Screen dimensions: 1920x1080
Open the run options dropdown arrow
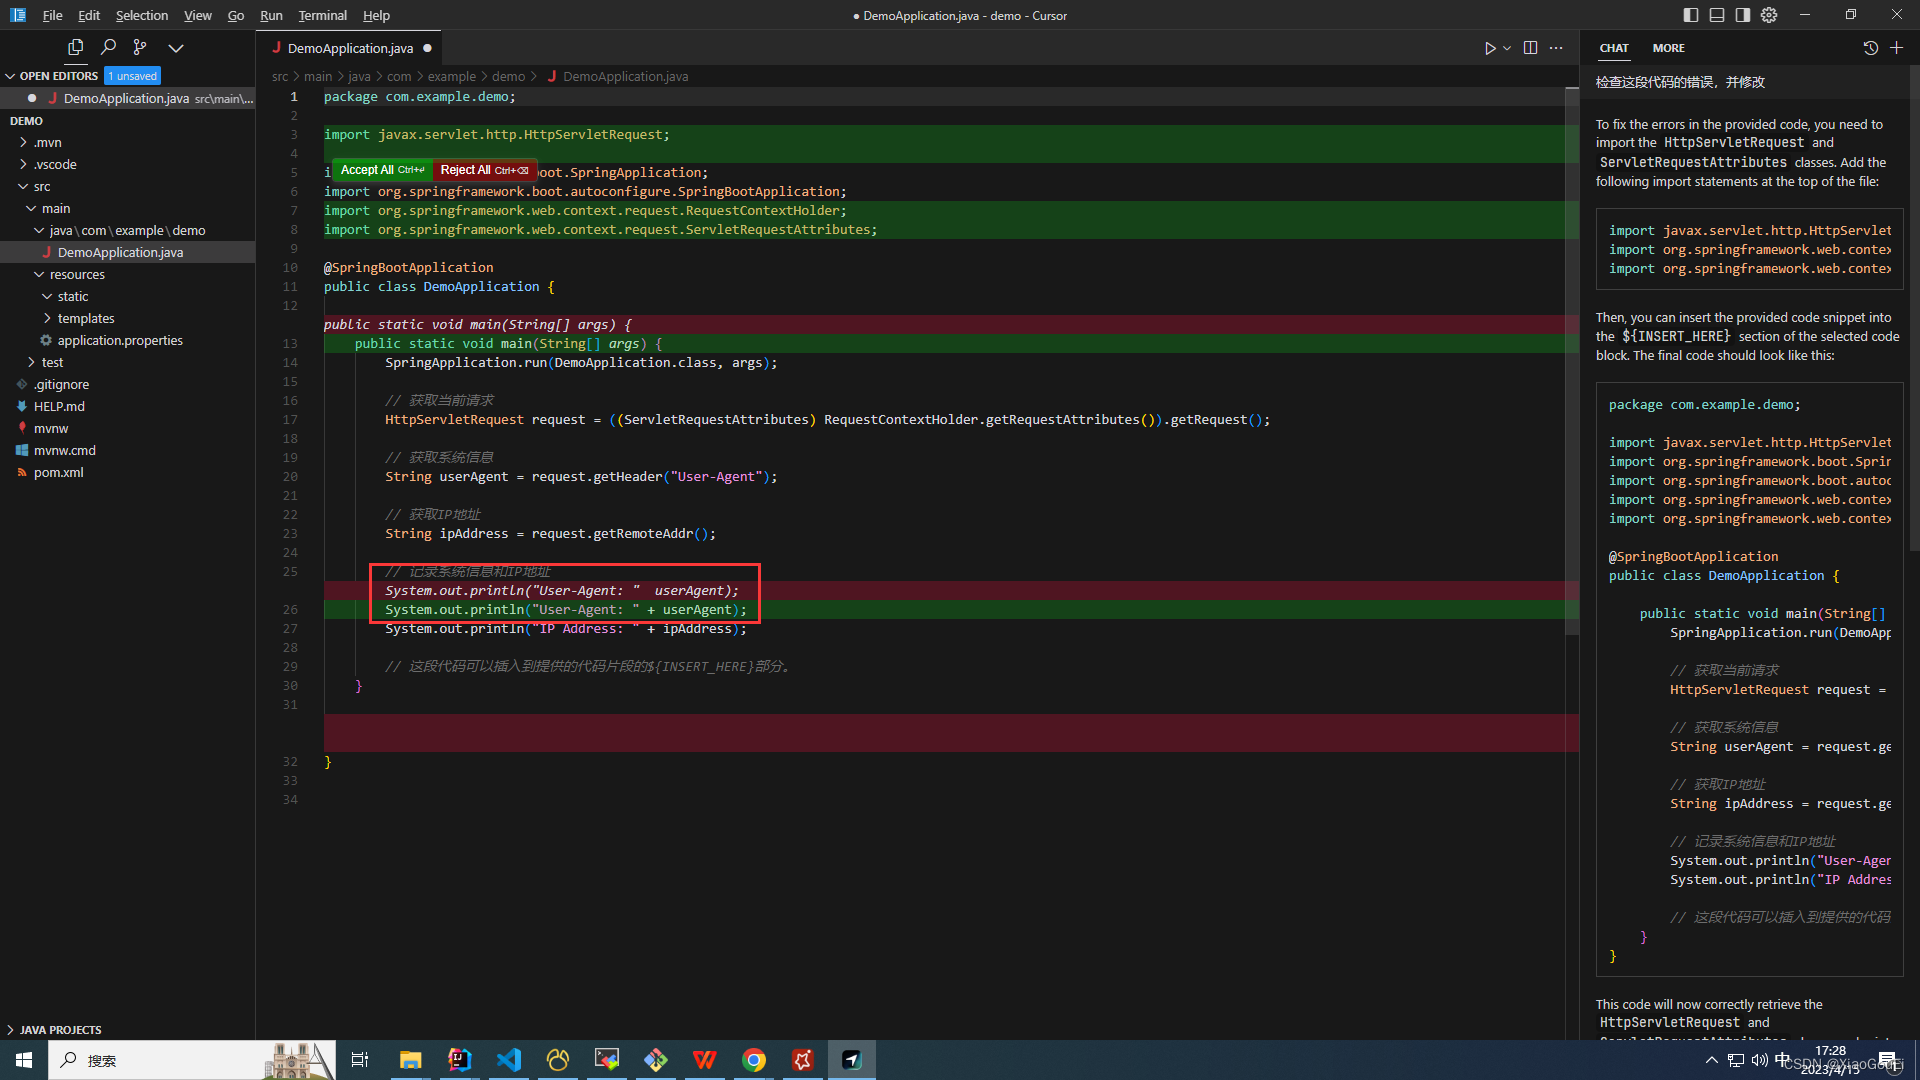pyautogui.click(x=1507, y=48)
